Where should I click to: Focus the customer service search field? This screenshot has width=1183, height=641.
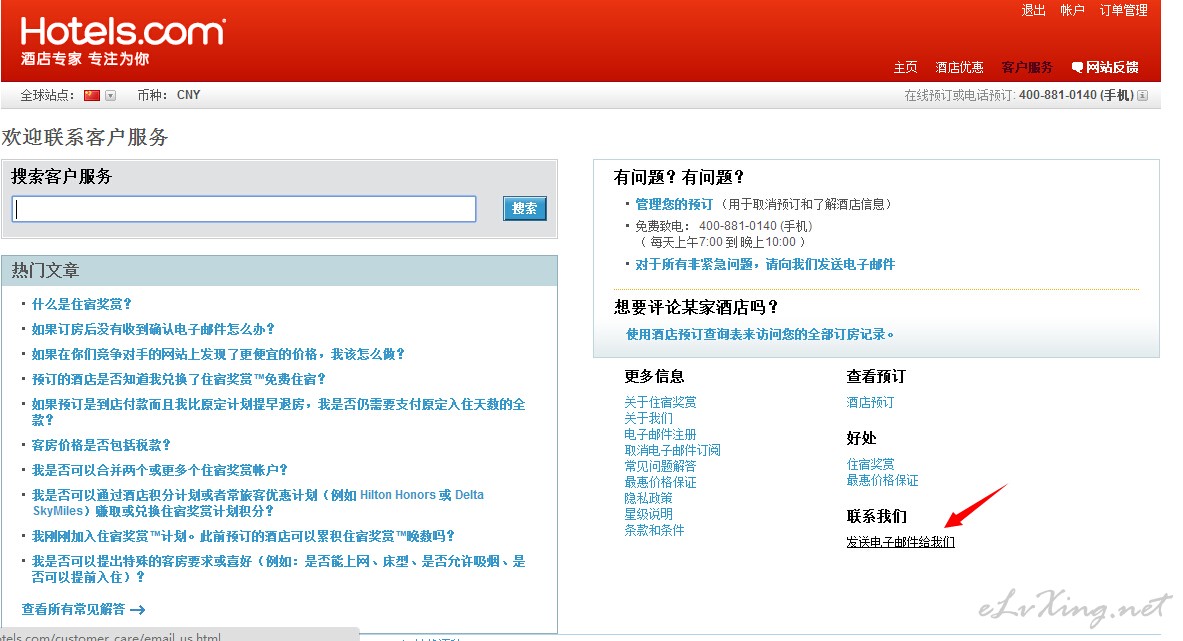tap(243, 209)
